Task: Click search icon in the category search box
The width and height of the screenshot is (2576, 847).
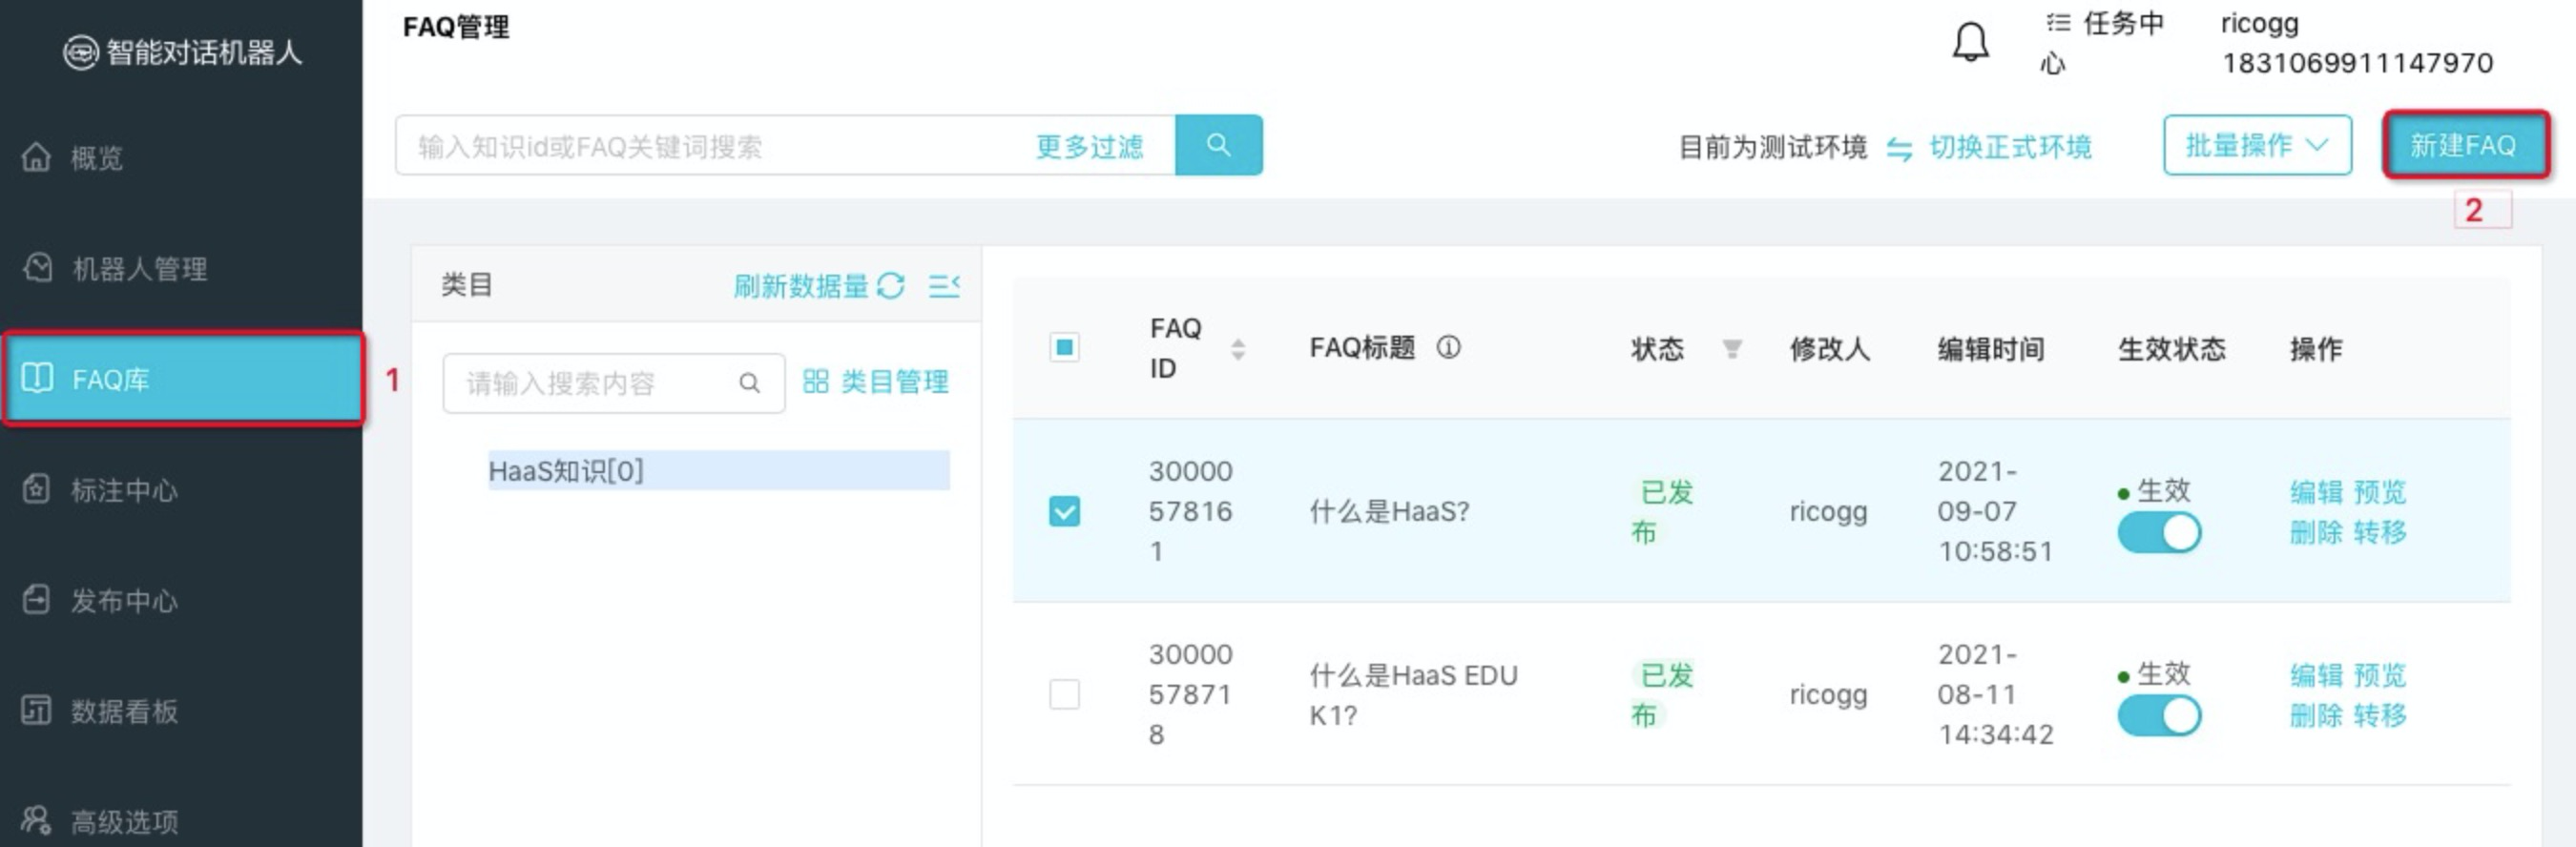Action: (x=749, y=383)
